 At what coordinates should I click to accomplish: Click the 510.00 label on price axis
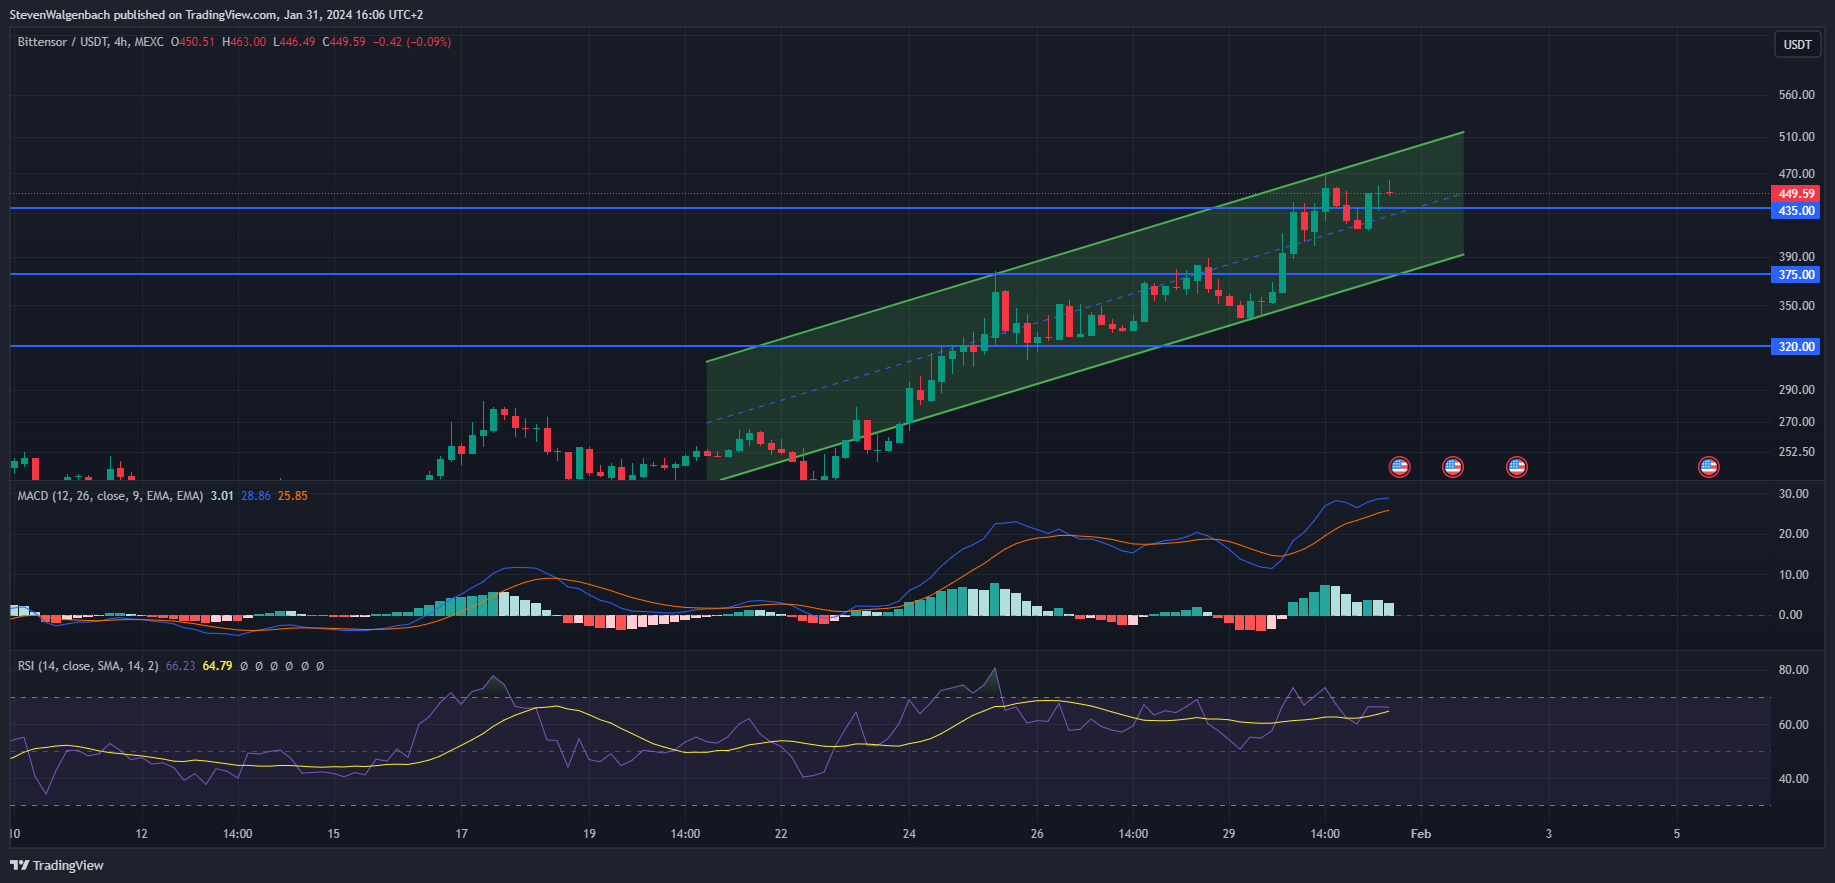tap(1796, 137)
